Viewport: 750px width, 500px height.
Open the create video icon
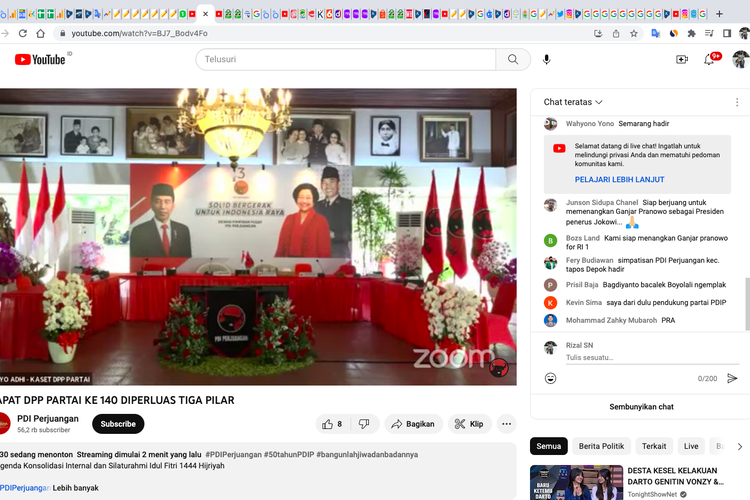[x=682, y=60]
